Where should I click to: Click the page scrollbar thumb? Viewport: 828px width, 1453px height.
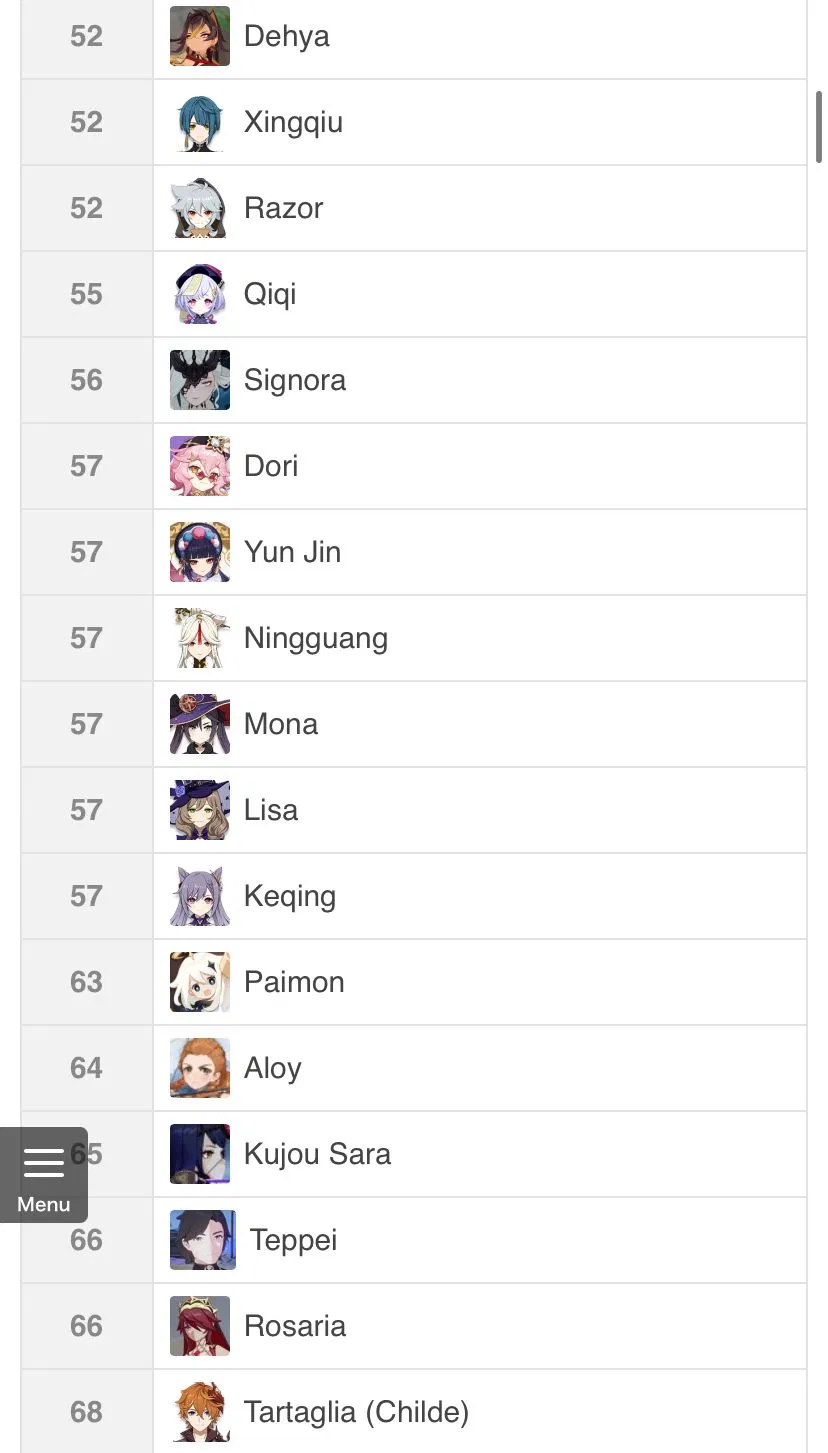pos(819,126)
